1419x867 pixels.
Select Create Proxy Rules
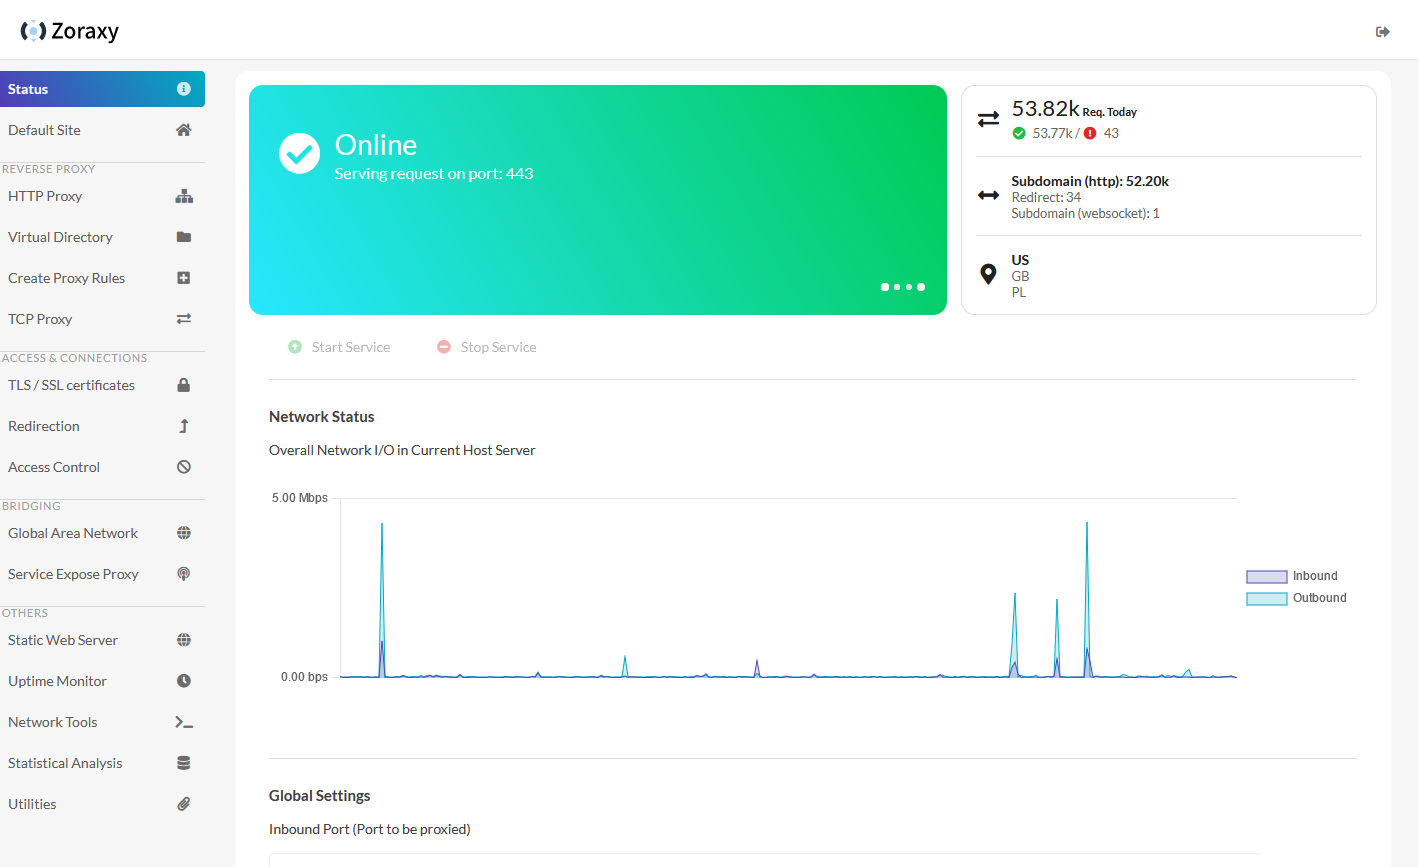click(102, 278)
